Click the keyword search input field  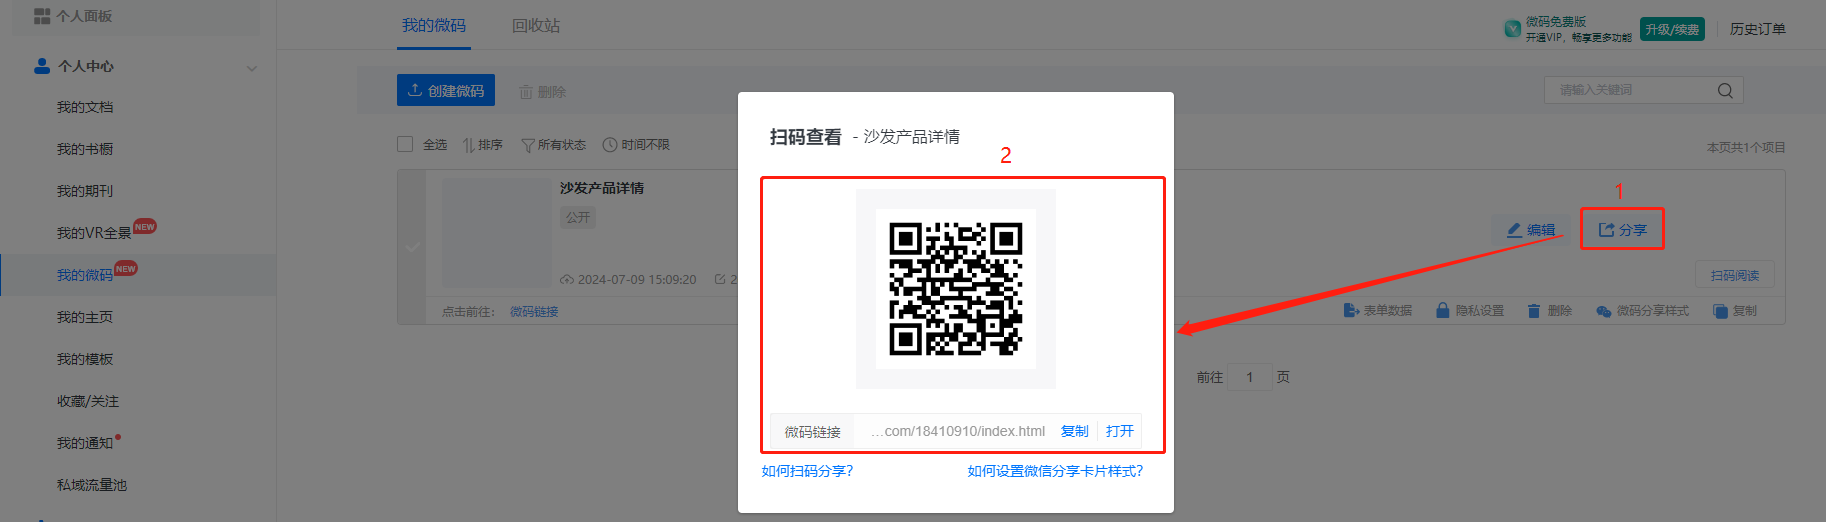tap(1630, 91)
